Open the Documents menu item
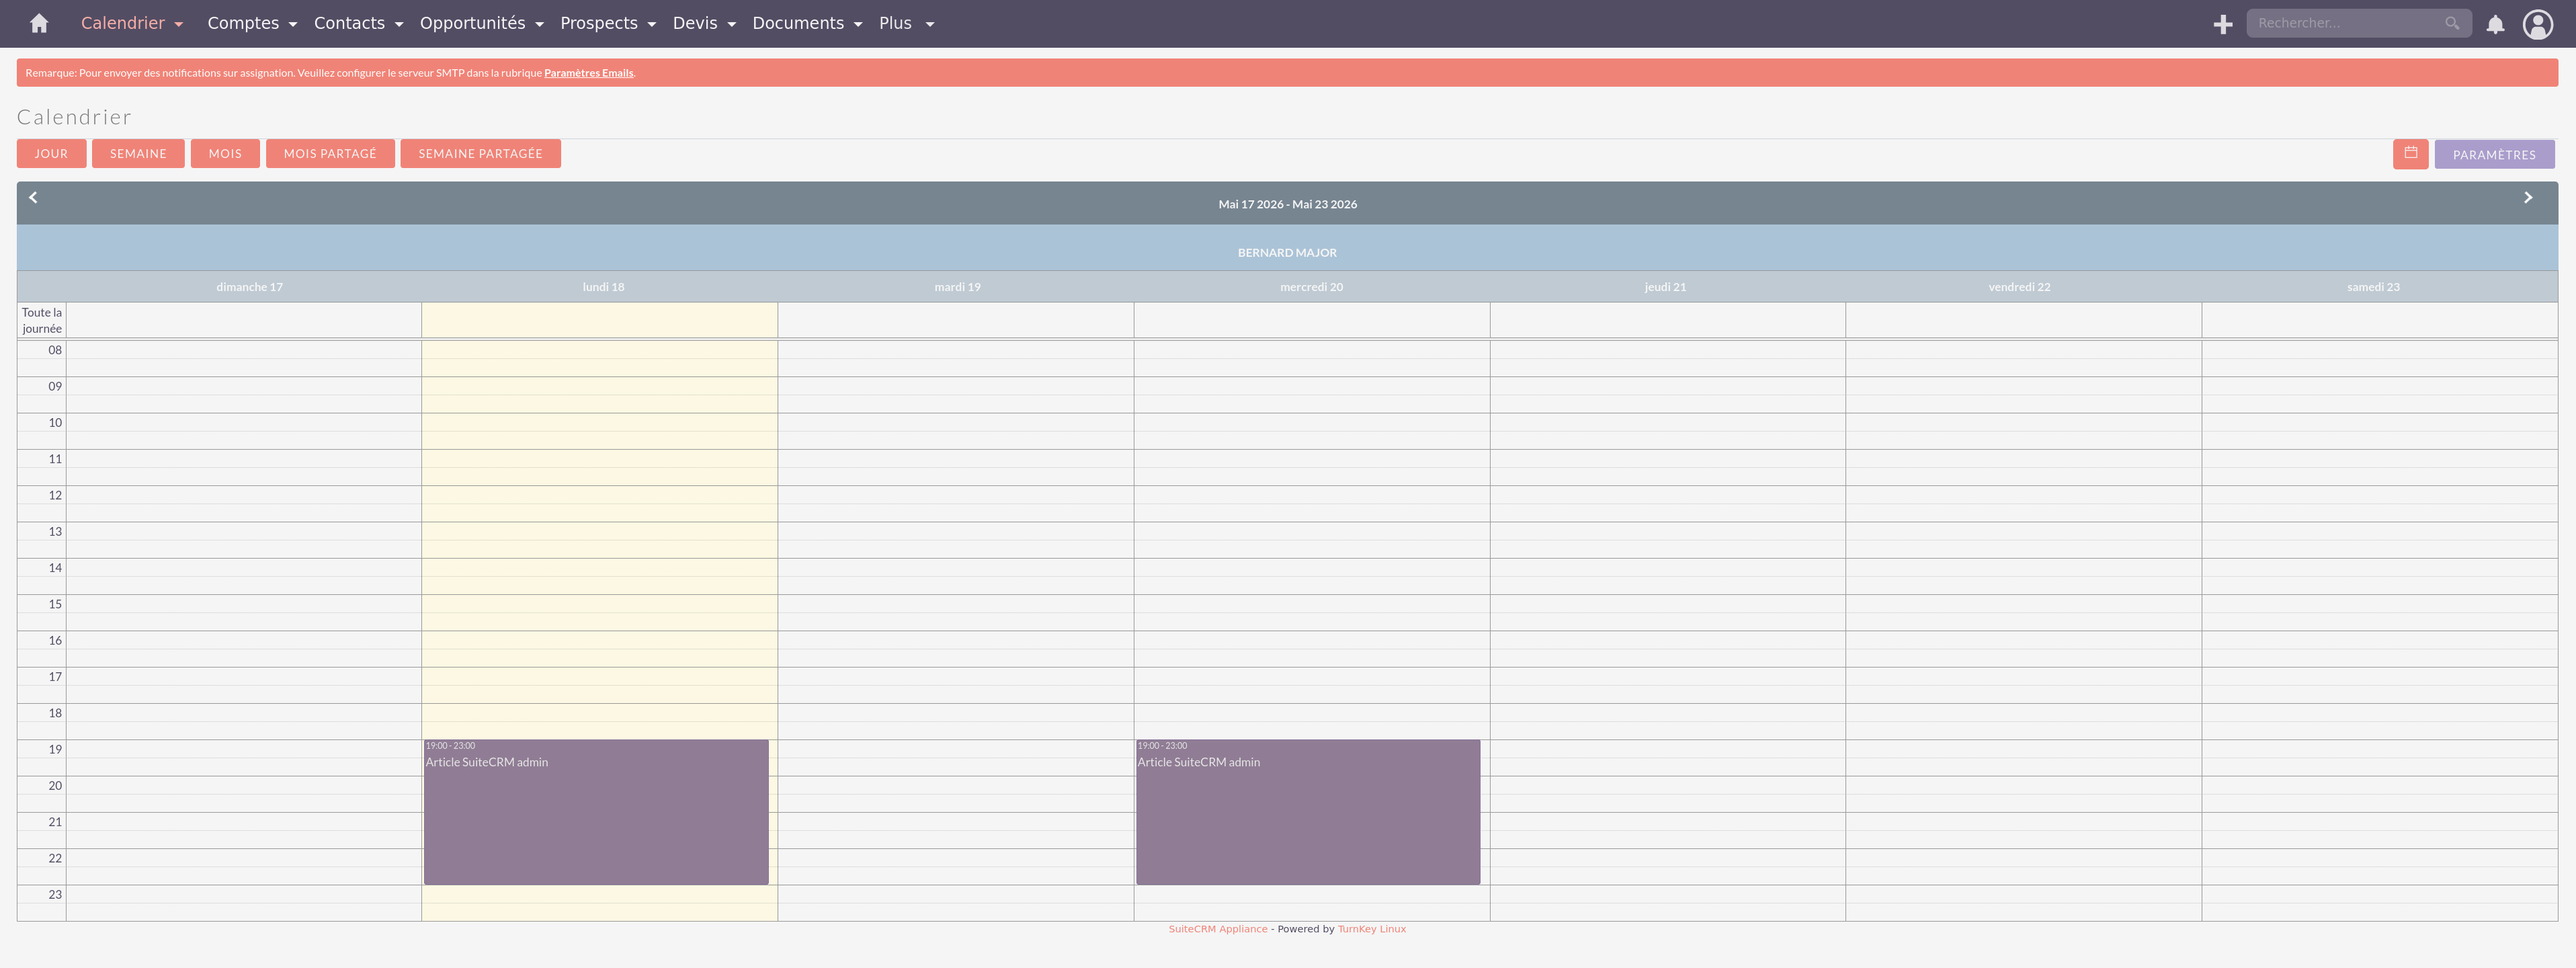The height and width of the screenshot is (968, 2576). [x=798, y=23]
